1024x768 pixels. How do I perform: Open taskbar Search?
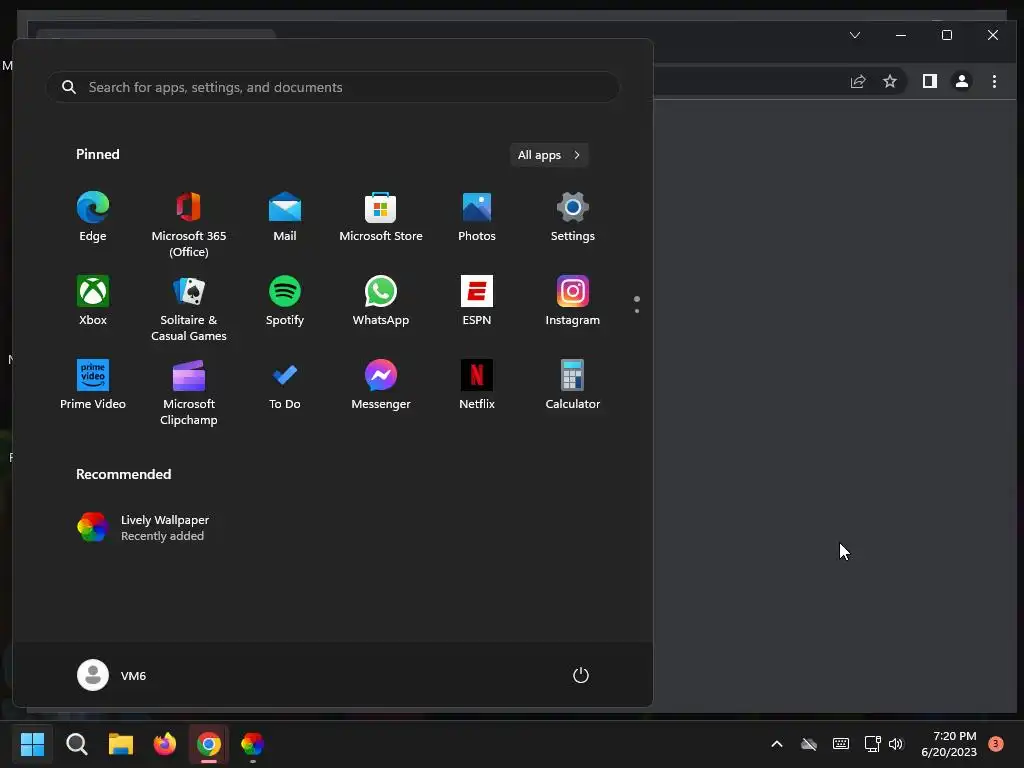click(x=76, y=744)
